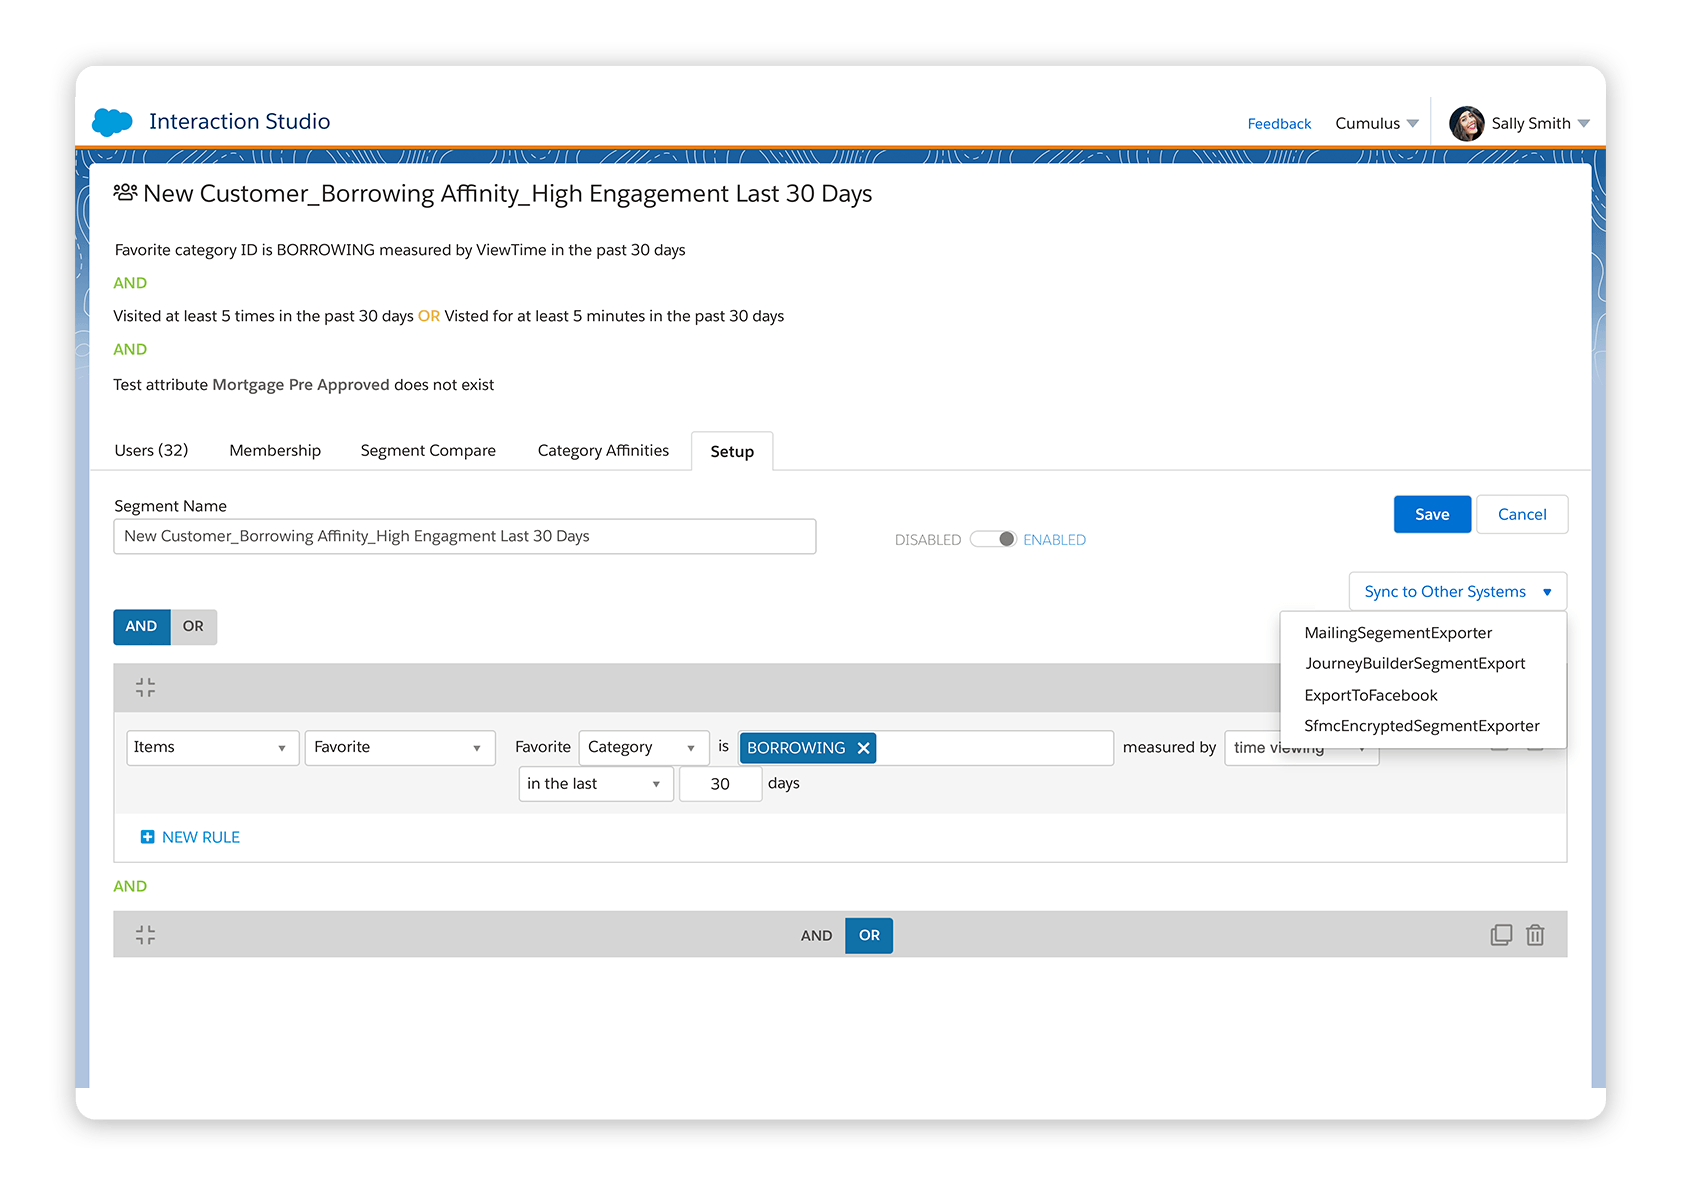Select the Setup tab
1690x1190 pixels.
732,452
